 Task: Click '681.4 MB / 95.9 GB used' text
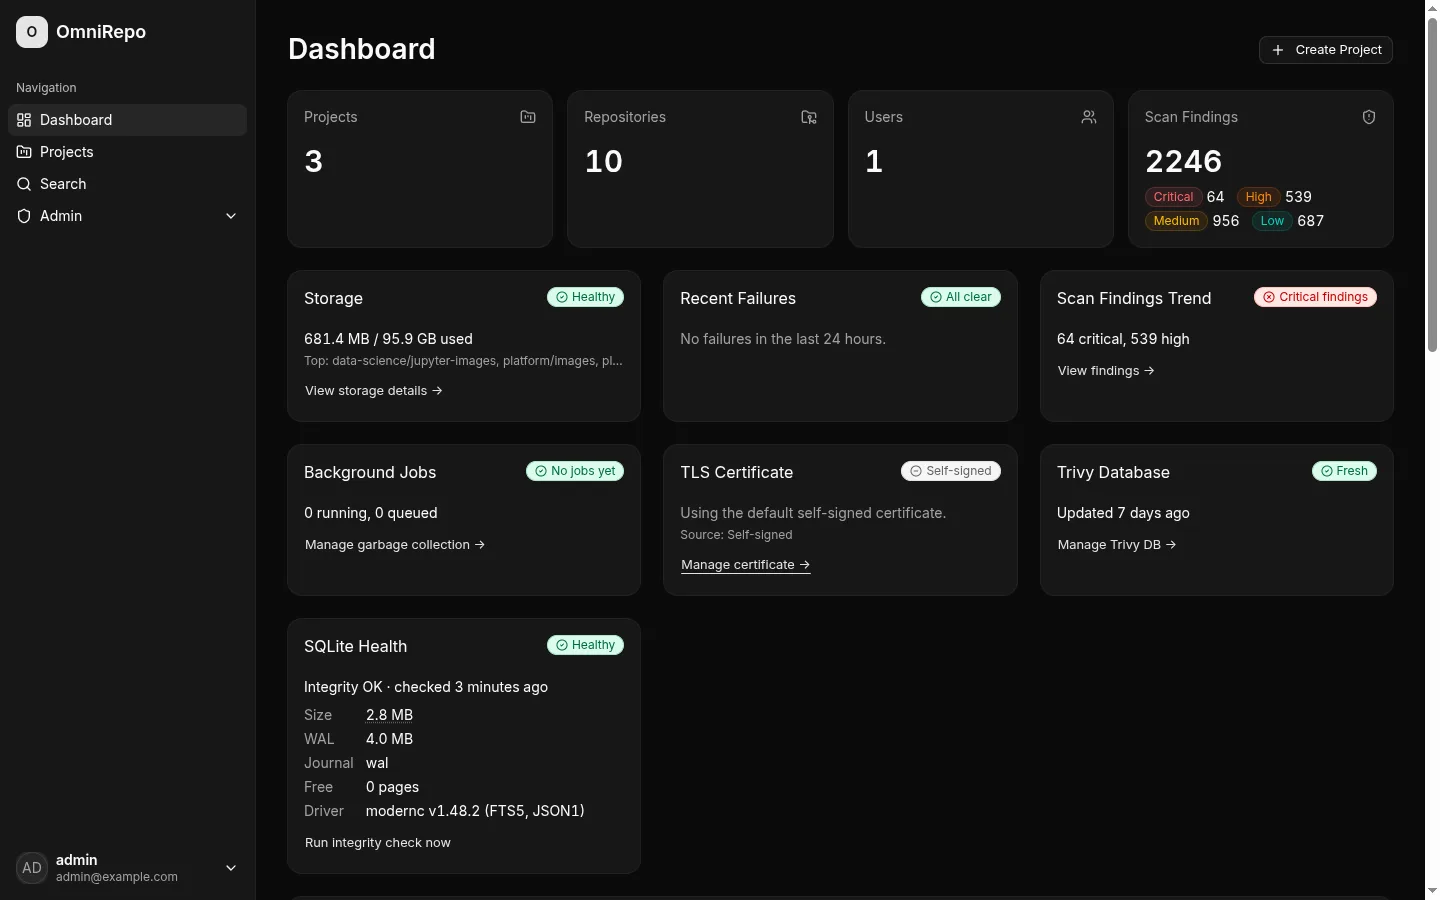(388, 339)
